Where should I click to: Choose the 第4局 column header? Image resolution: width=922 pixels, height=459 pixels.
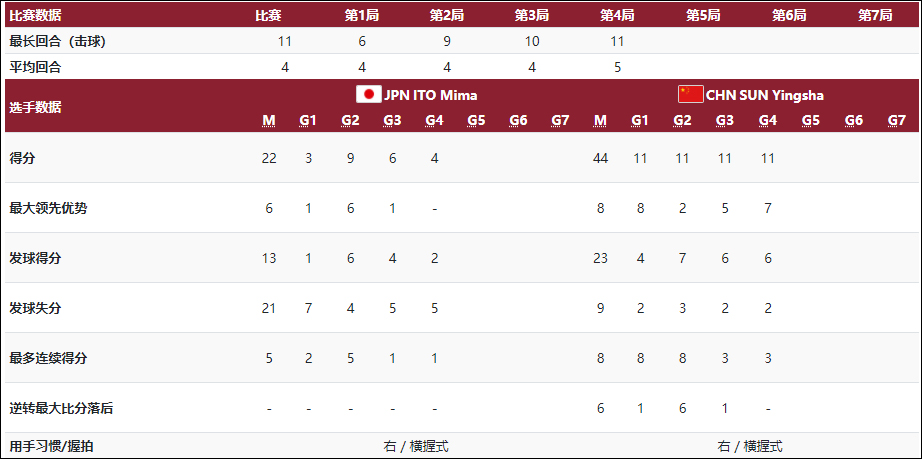tap(617, 15)
